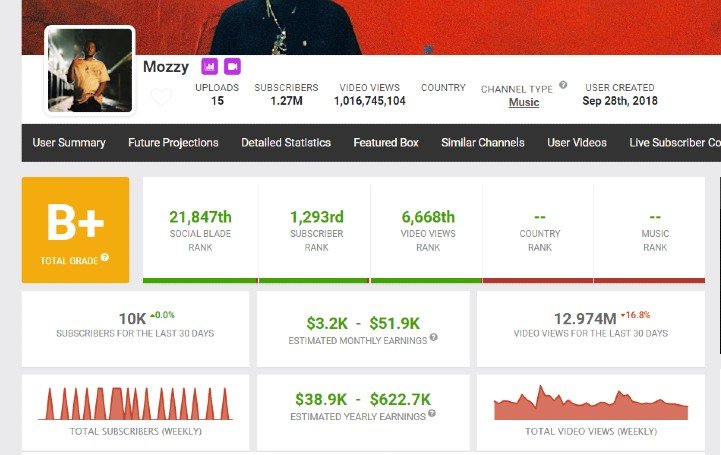
Task: Click the User Created date Sep 28th, 2018
Action: 620,101
